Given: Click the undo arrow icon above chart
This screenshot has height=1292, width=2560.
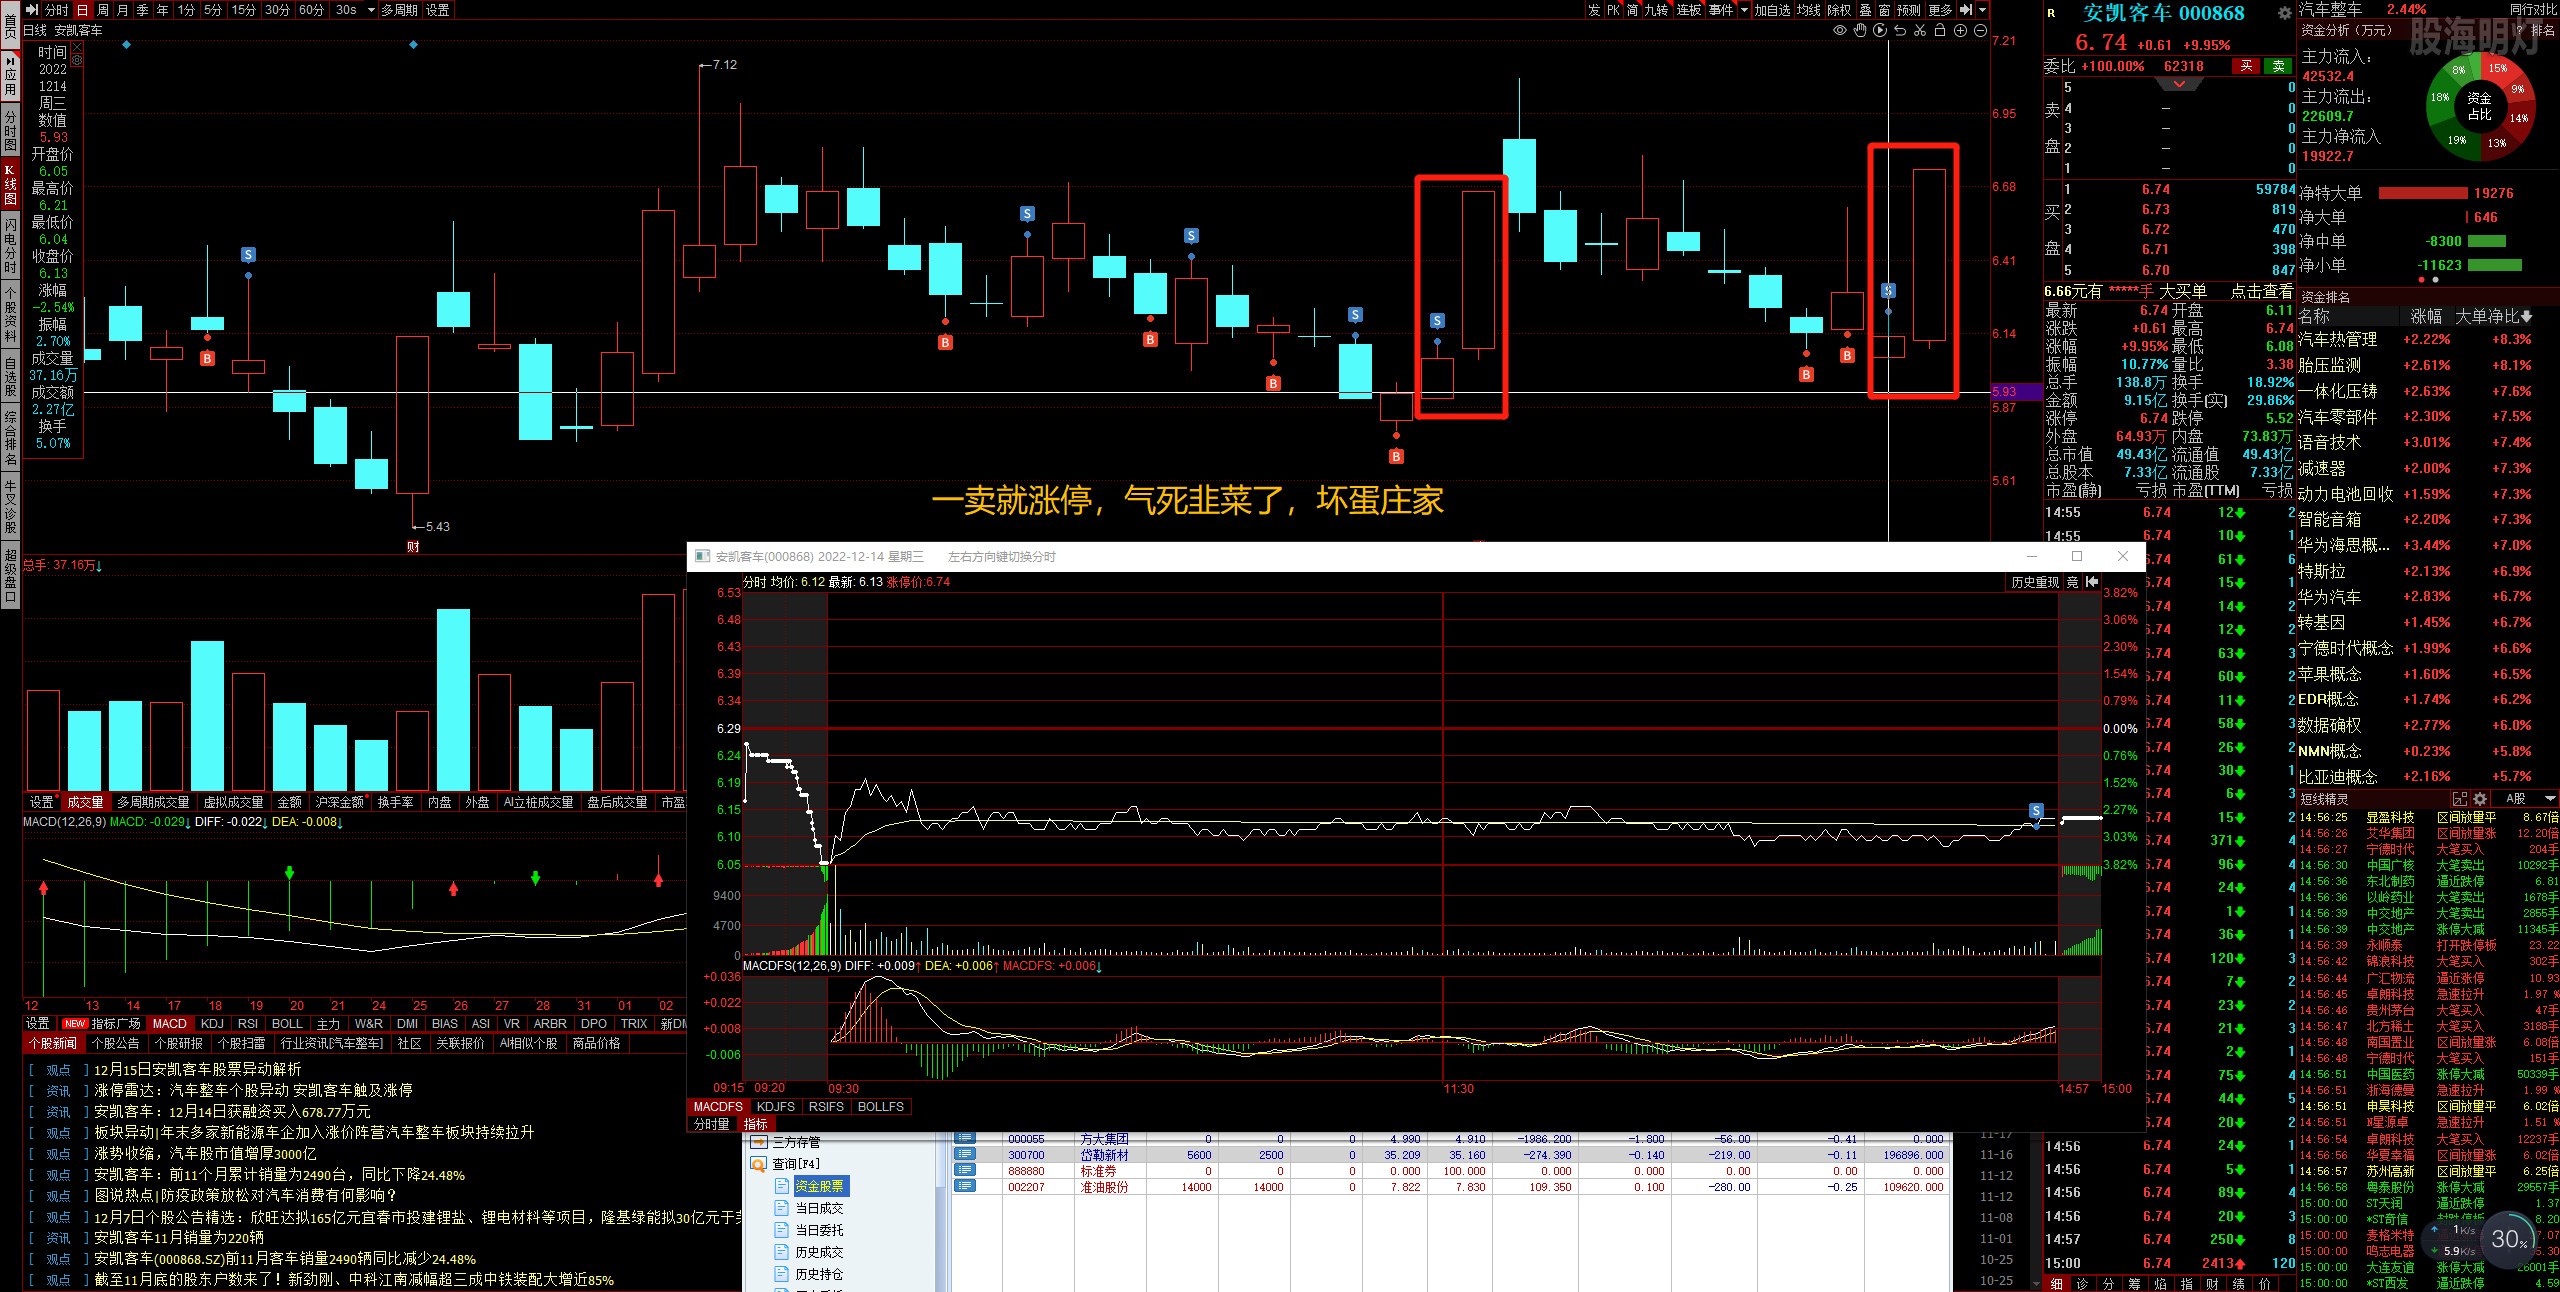Looking at the screenshot, I should (1899, 30).
